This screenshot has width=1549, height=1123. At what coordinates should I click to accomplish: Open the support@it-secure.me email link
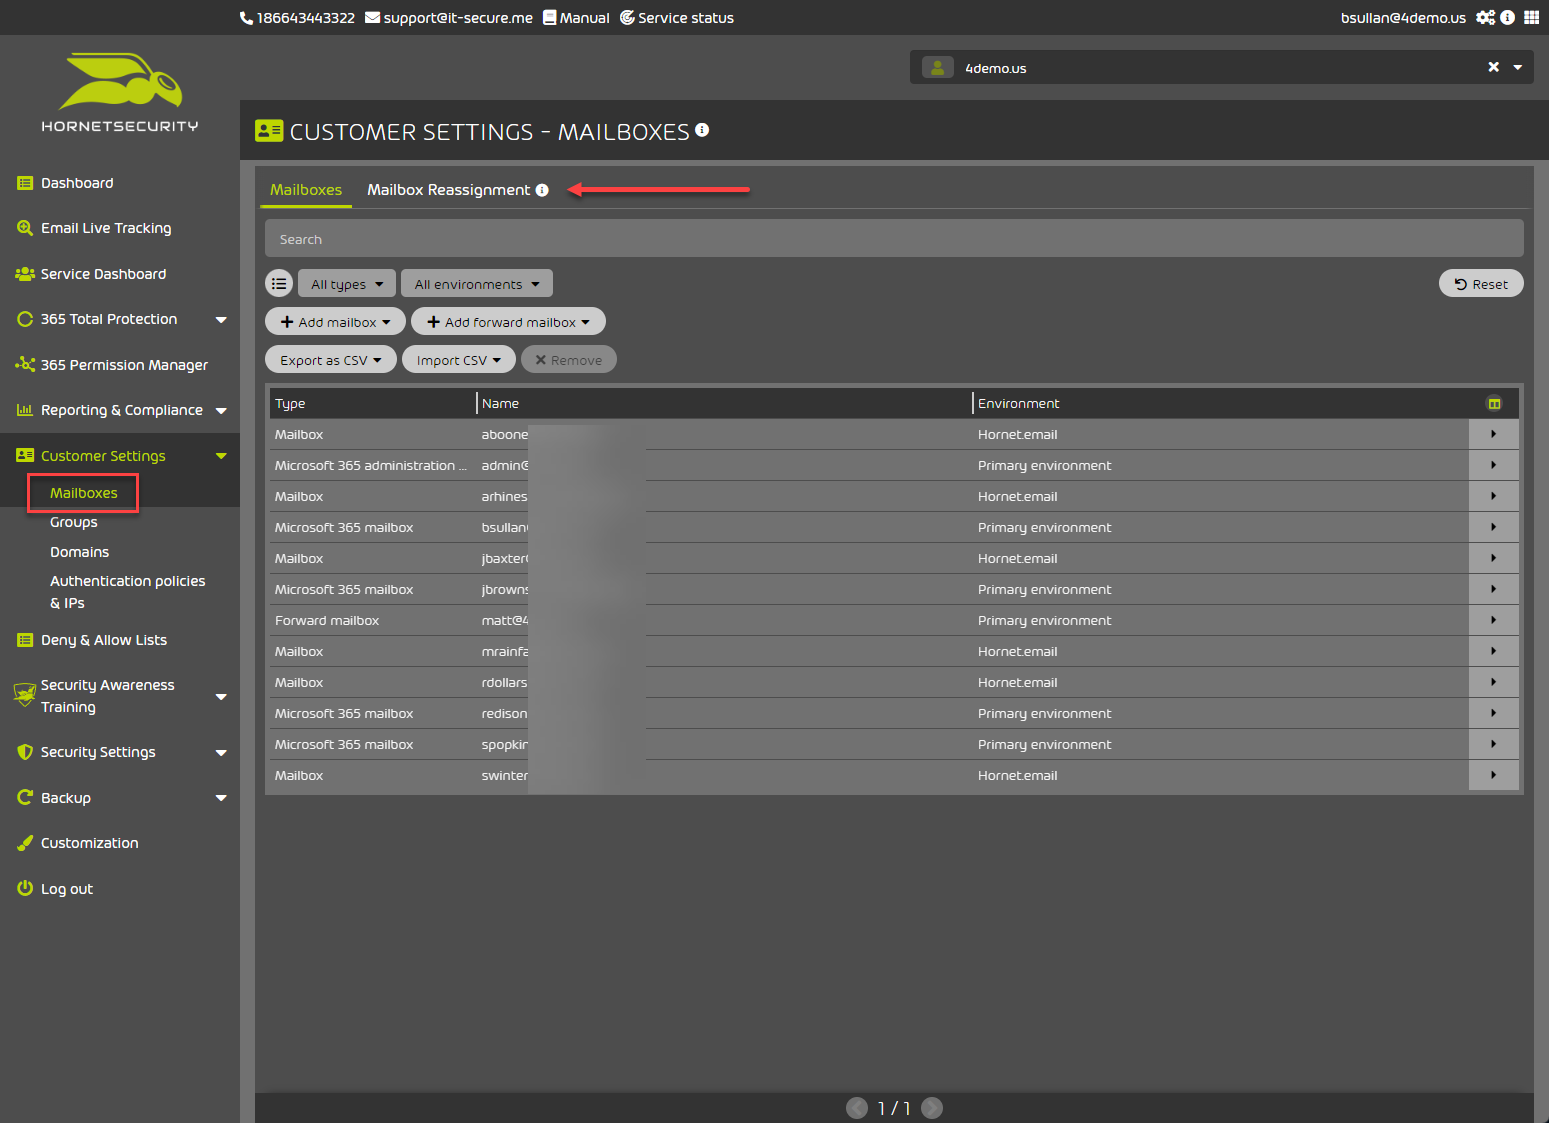tap(449, 18)
